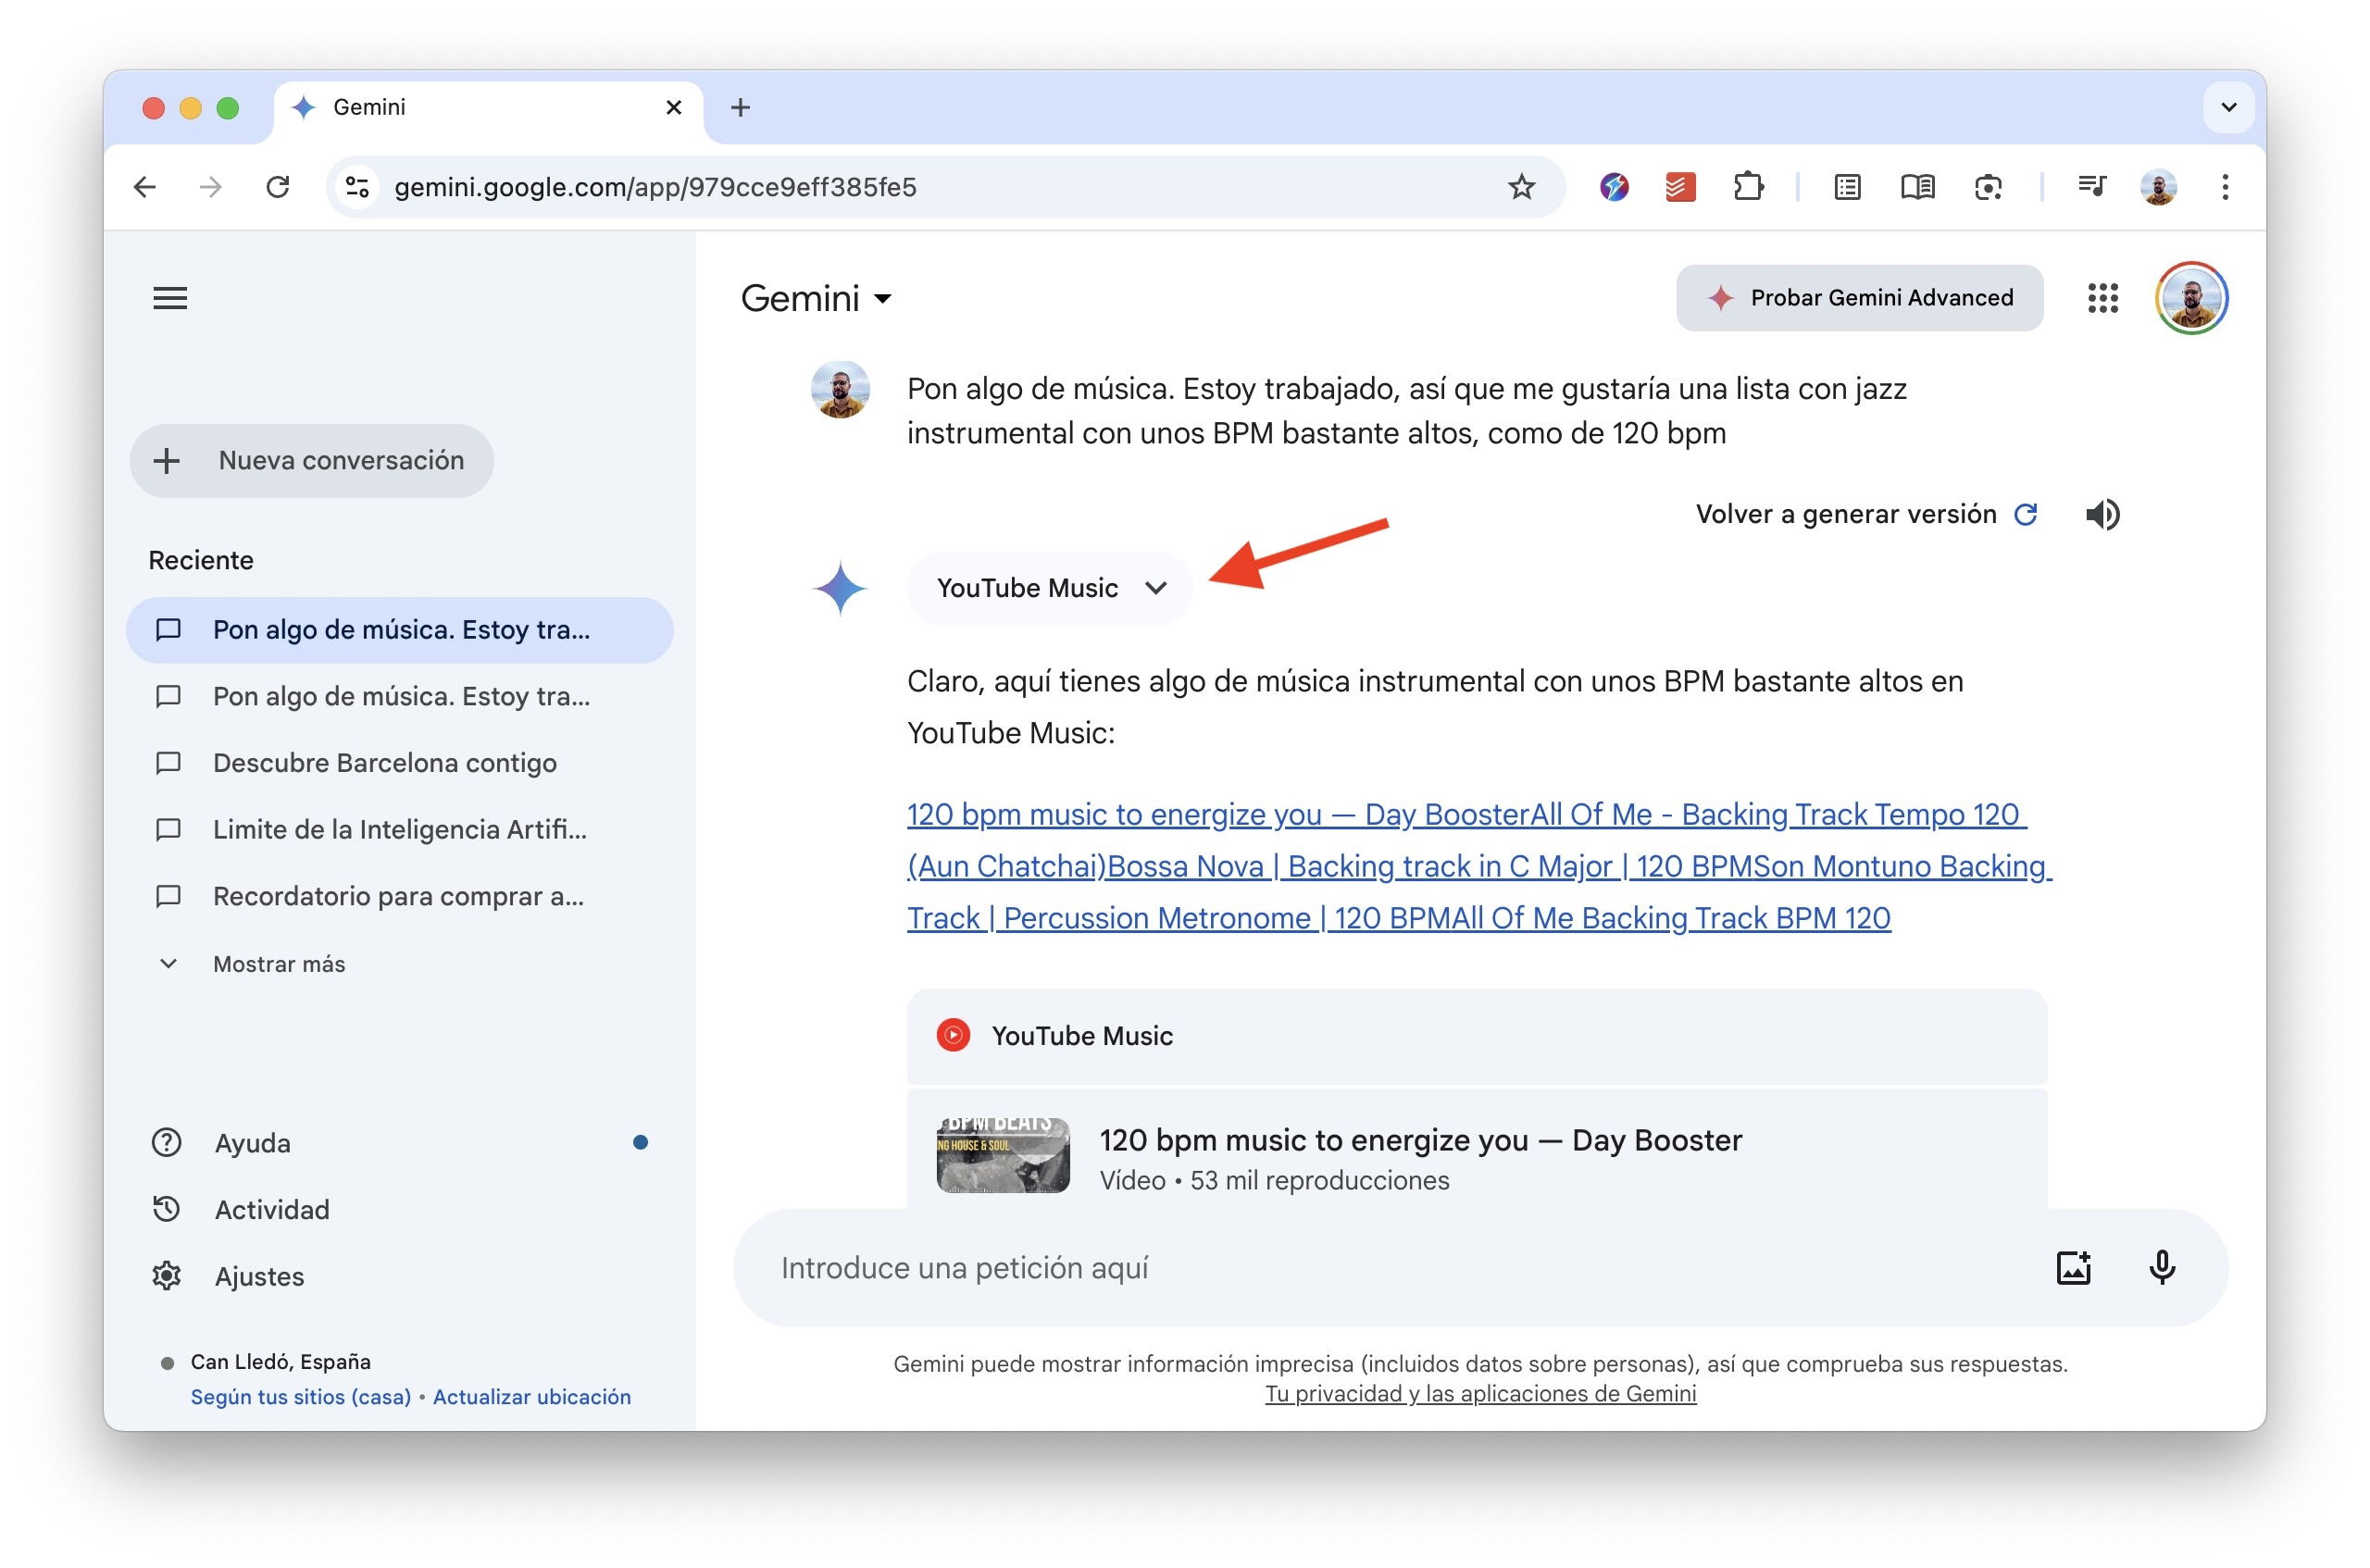The width and height of the screenshot is (2370, 1568).
Task: Open Google account avatar in Gemini header
Action: click(2191, 298)
